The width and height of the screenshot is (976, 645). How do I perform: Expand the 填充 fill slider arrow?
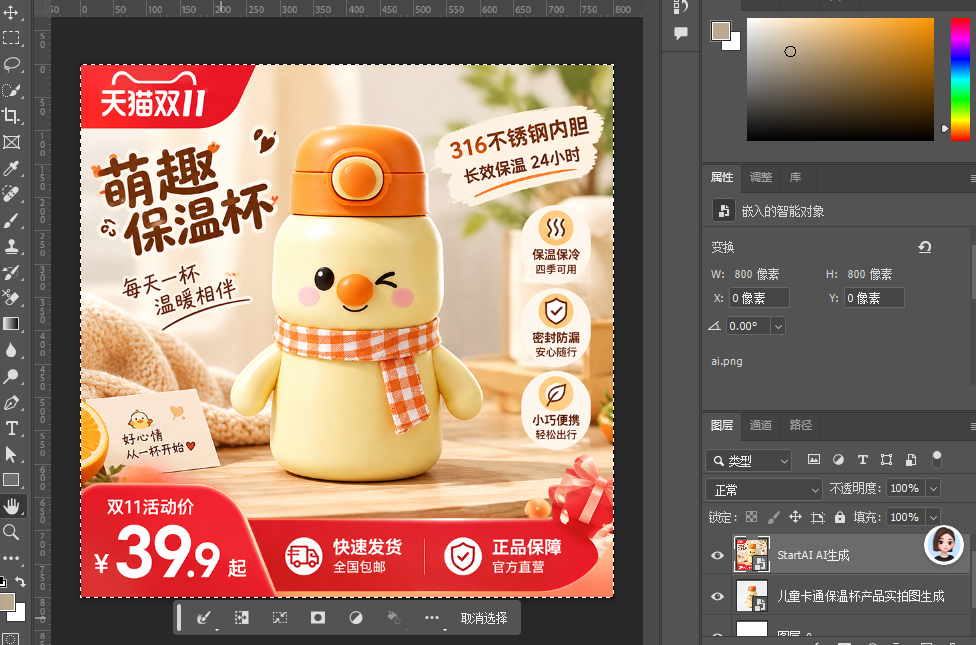(933, 517)
